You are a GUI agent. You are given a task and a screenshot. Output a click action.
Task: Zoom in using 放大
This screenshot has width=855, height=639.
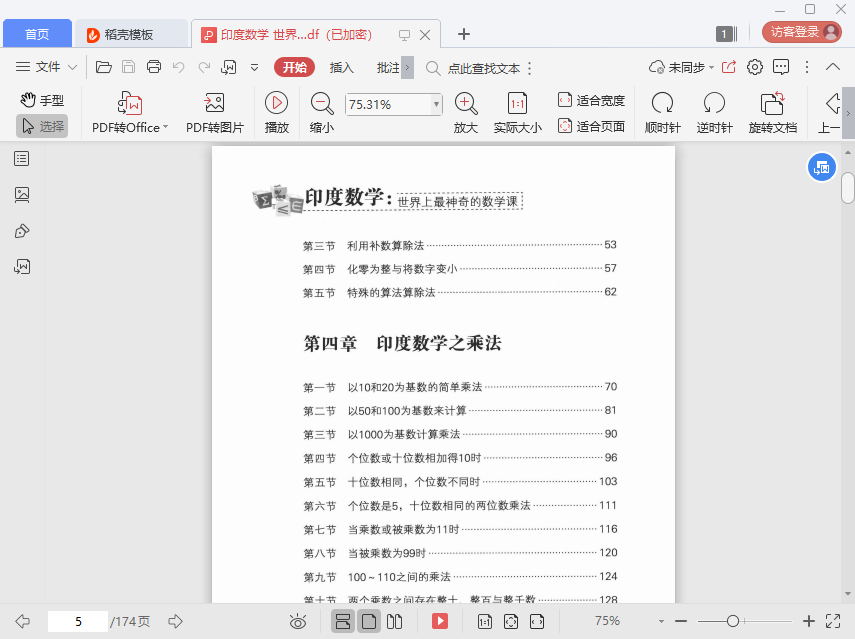(x=466, y=112)
